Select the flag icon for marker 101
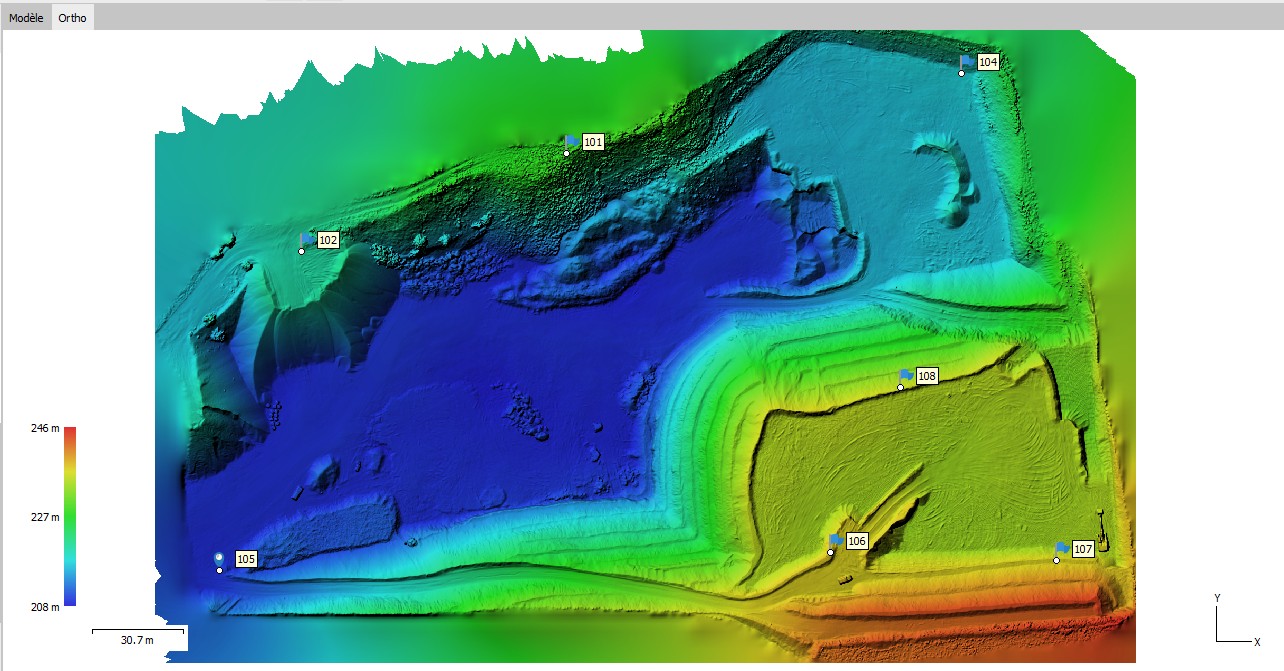Viewport: 1284px width, 671px height. click(x=570, y=138)
